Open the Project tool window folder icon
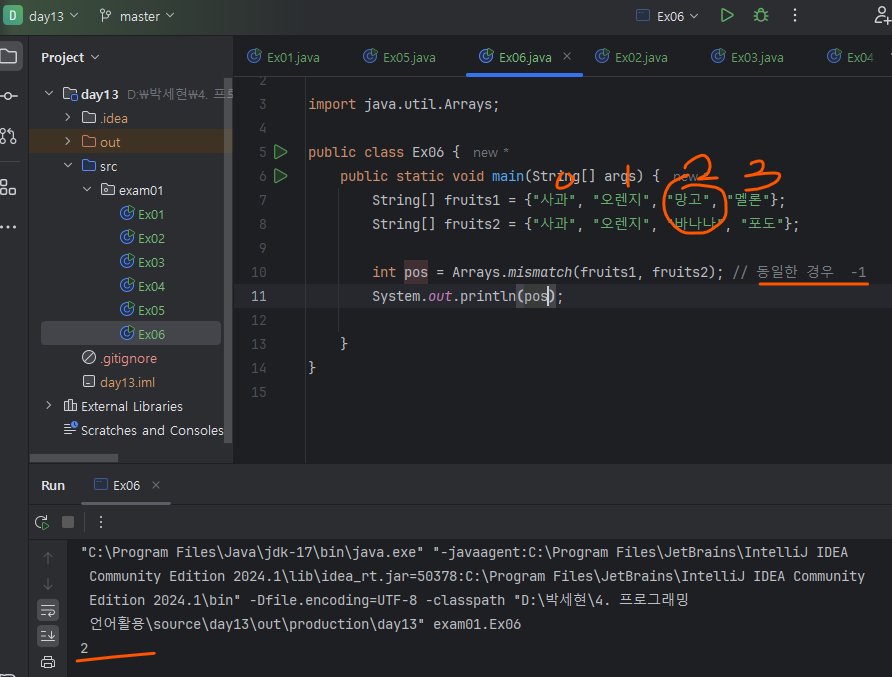892x677 pixels. point(10,56)
